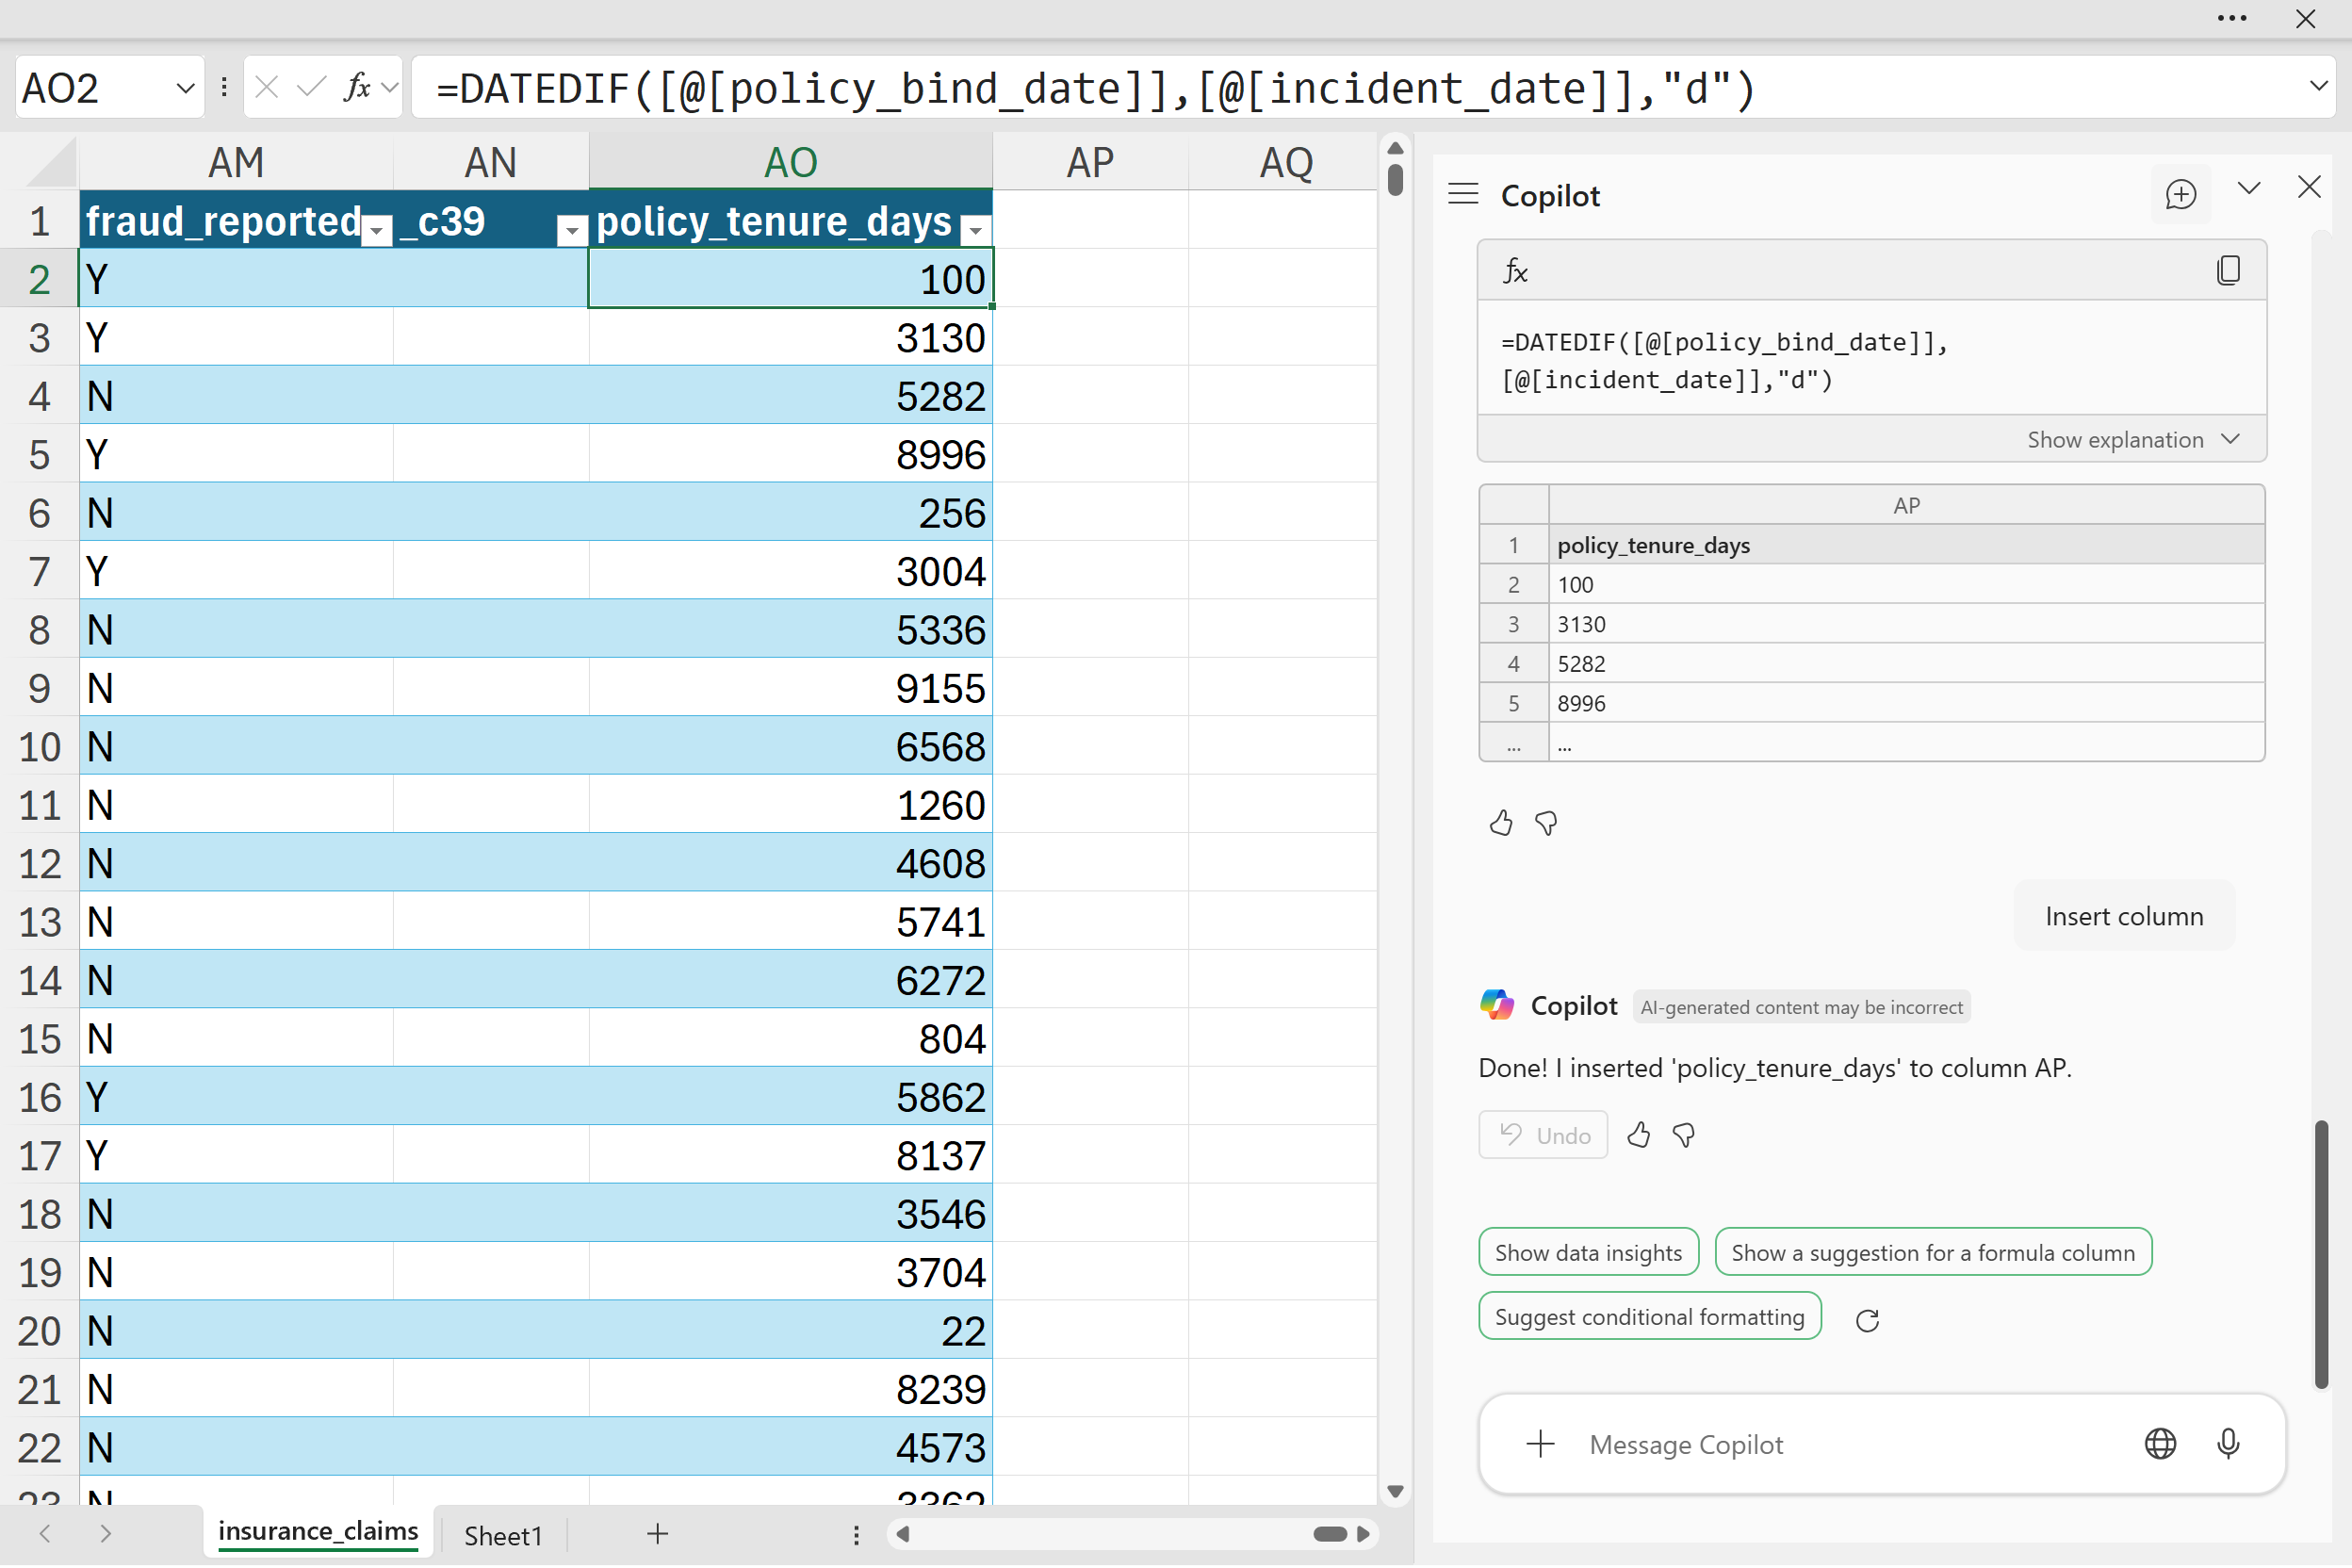
Task: Click the microphone icon in message box
Action: (x=2227, y=1443)
